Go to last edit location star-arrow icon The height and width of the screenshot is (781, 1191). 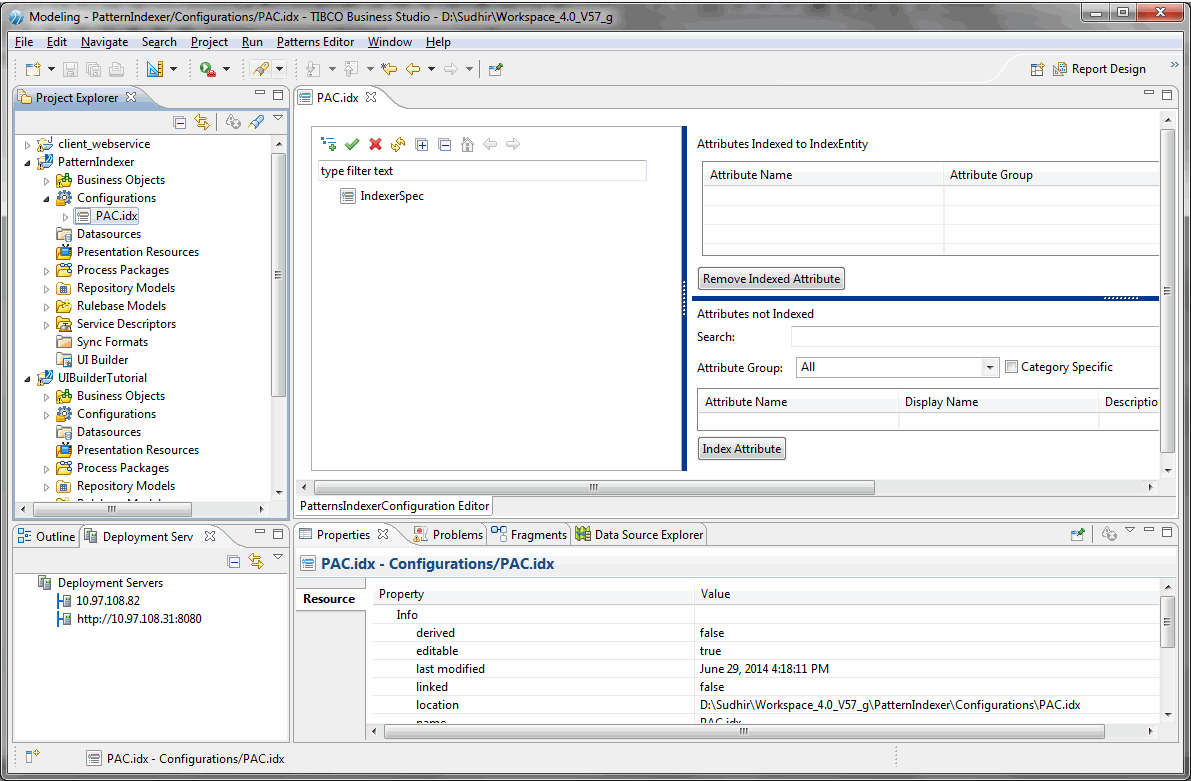390,69
